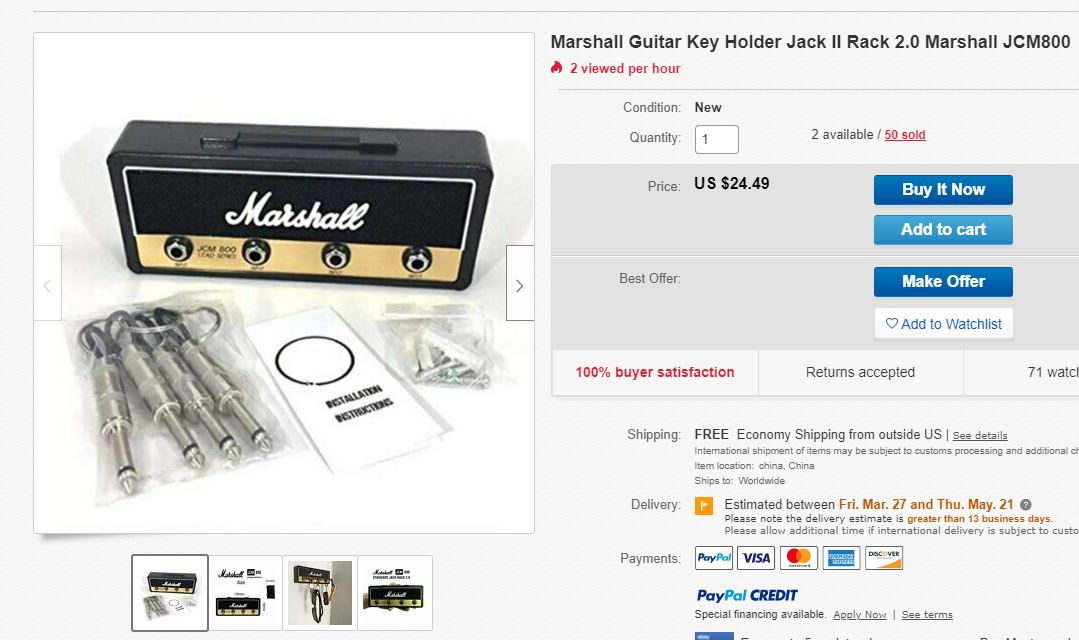Click the orange delivery flag icon
This screenshot has width=1079, height=640.
click(x=704, y=506)
